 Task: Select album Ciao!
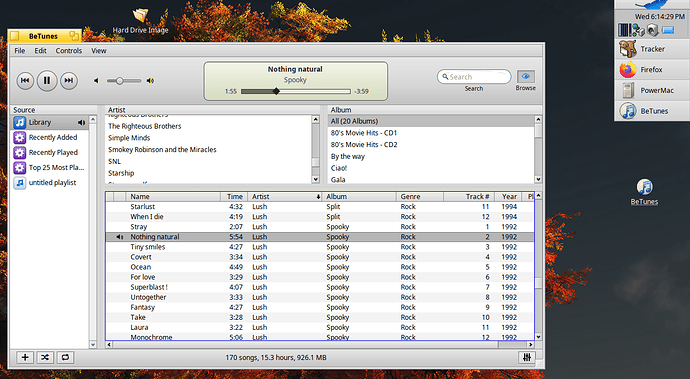pyautogui.click(x=431, y=168)
